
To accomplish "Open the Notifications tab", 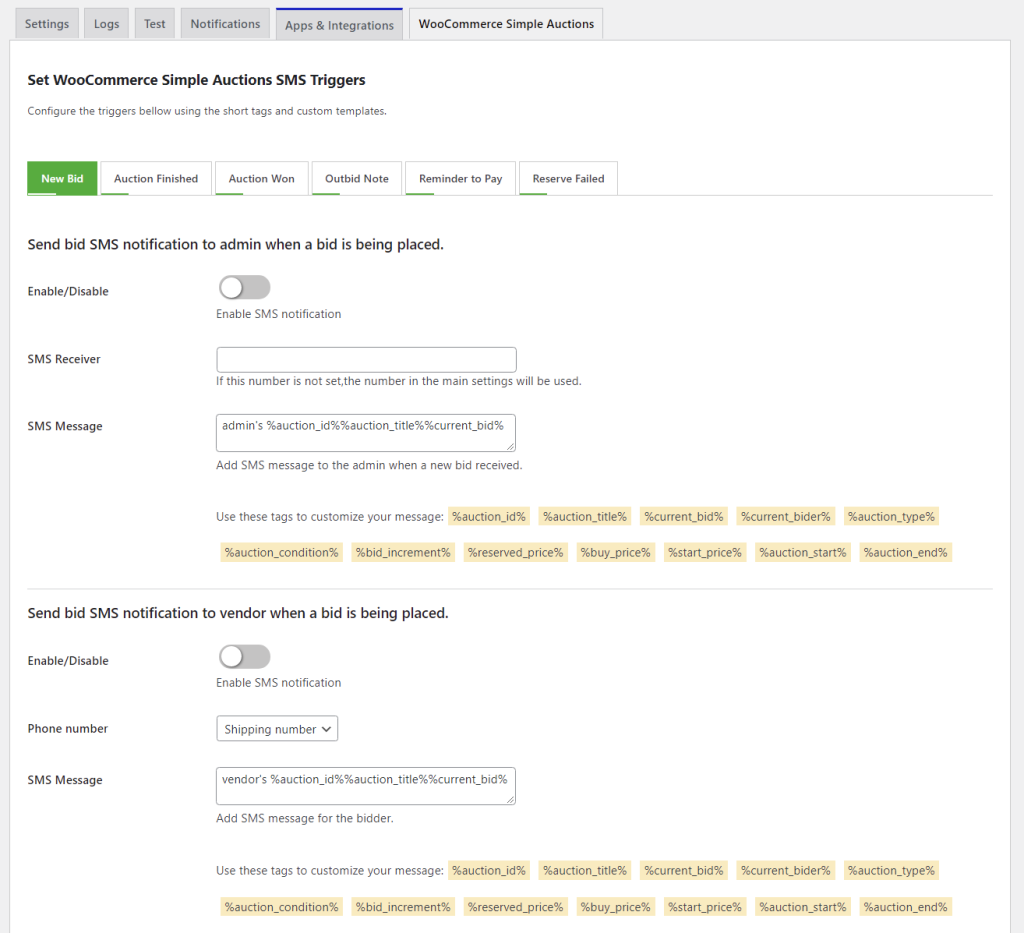I will (x=225, y=24).
